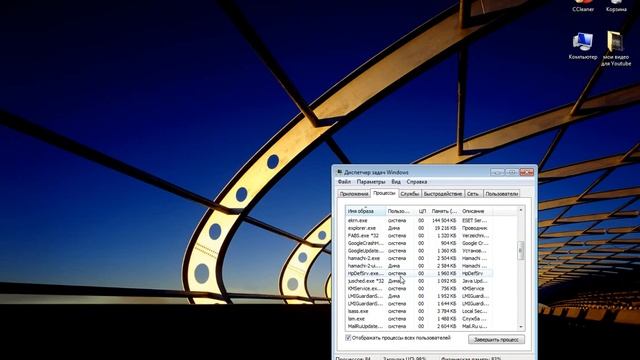Select the lsm.exe process
The height and width of the screenshot is (360, 640).
[419, 319]
